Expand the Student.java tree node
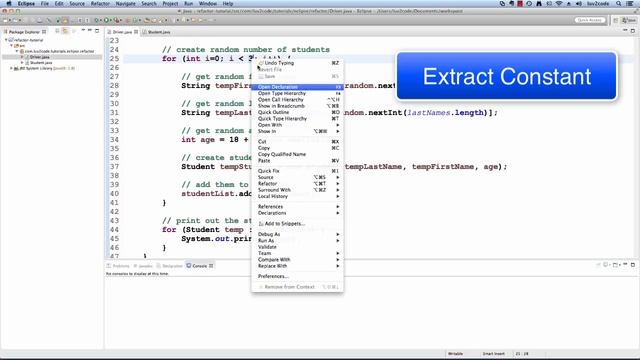This screenshot has width=640, height=360. point(22,63)
